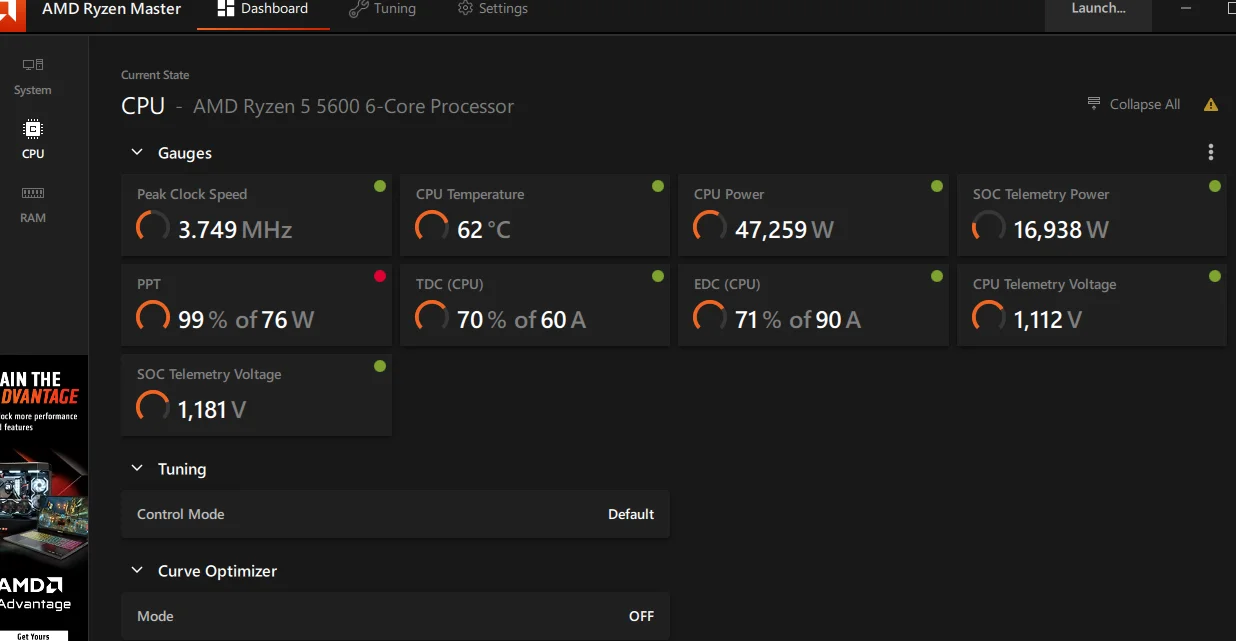Click the 1,181 V voltage value
Image resolution: width=1236 pixels, height=641 pixels.
click(x=212, y=410)
